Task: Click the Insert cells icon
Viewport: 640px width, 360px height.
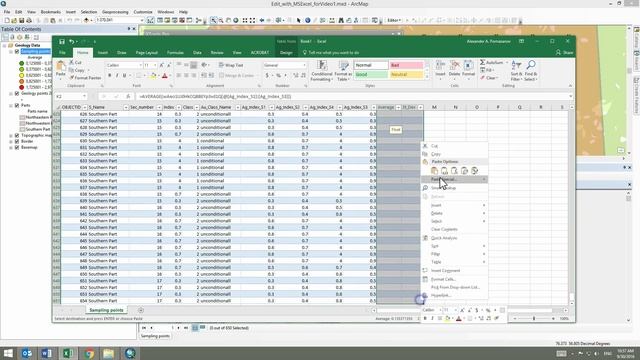Action: (x=440, y=66)
